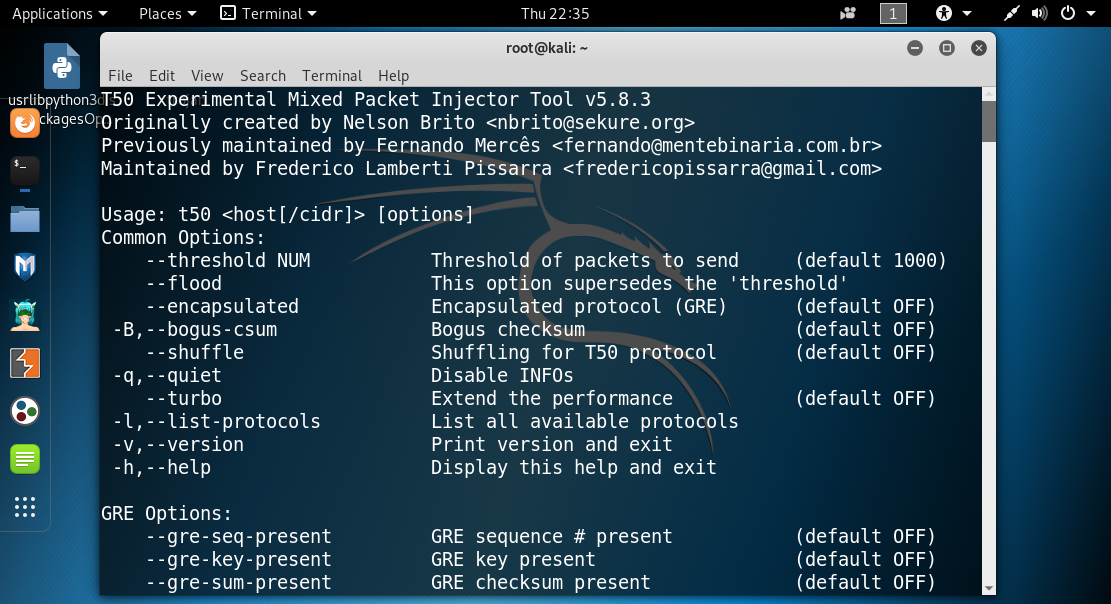
Task: Open the Python file desktop icon
Action: (x=62, y=67)
